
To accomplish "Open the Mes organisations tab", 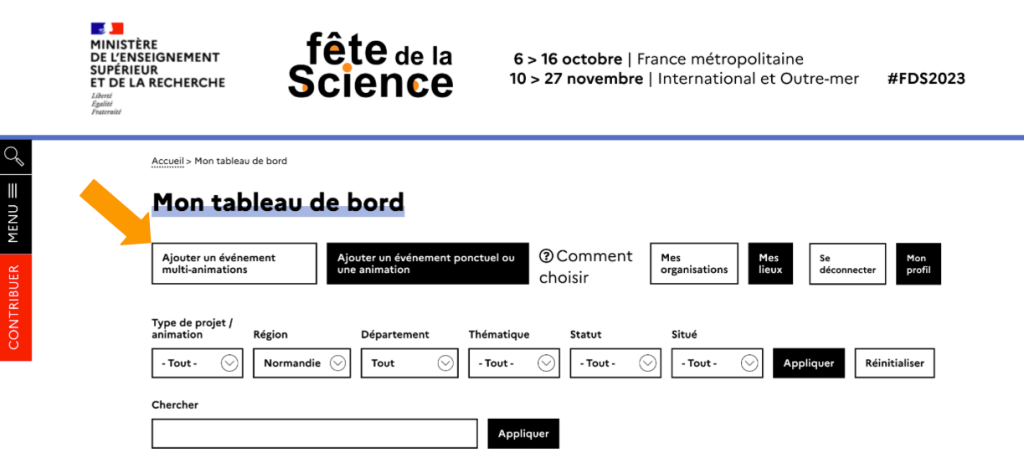I will point(694,263).
